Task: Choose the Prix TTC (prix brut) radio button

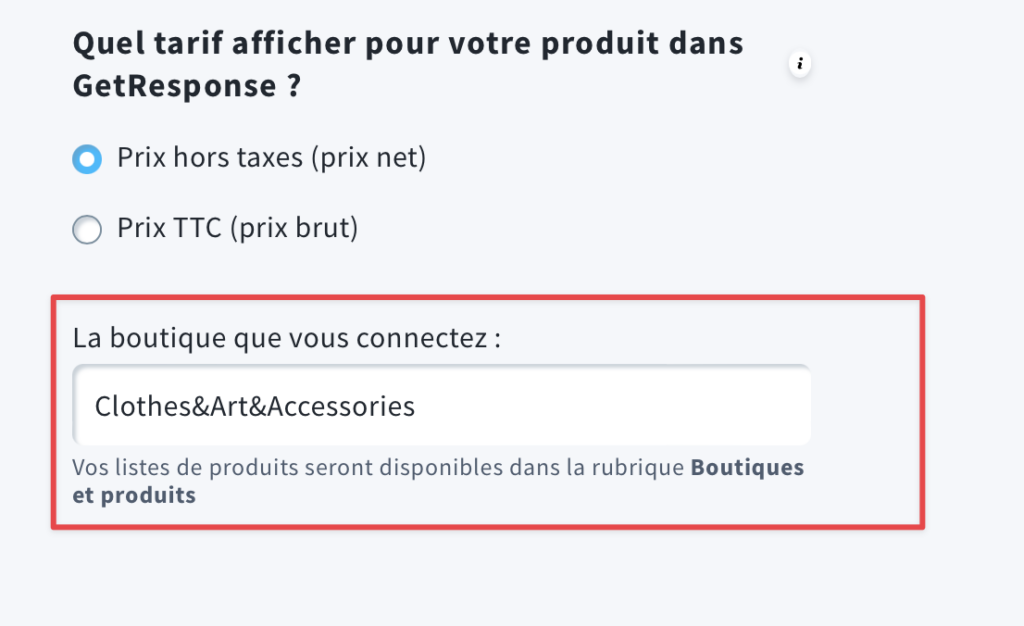Action: tap(87, 229)
